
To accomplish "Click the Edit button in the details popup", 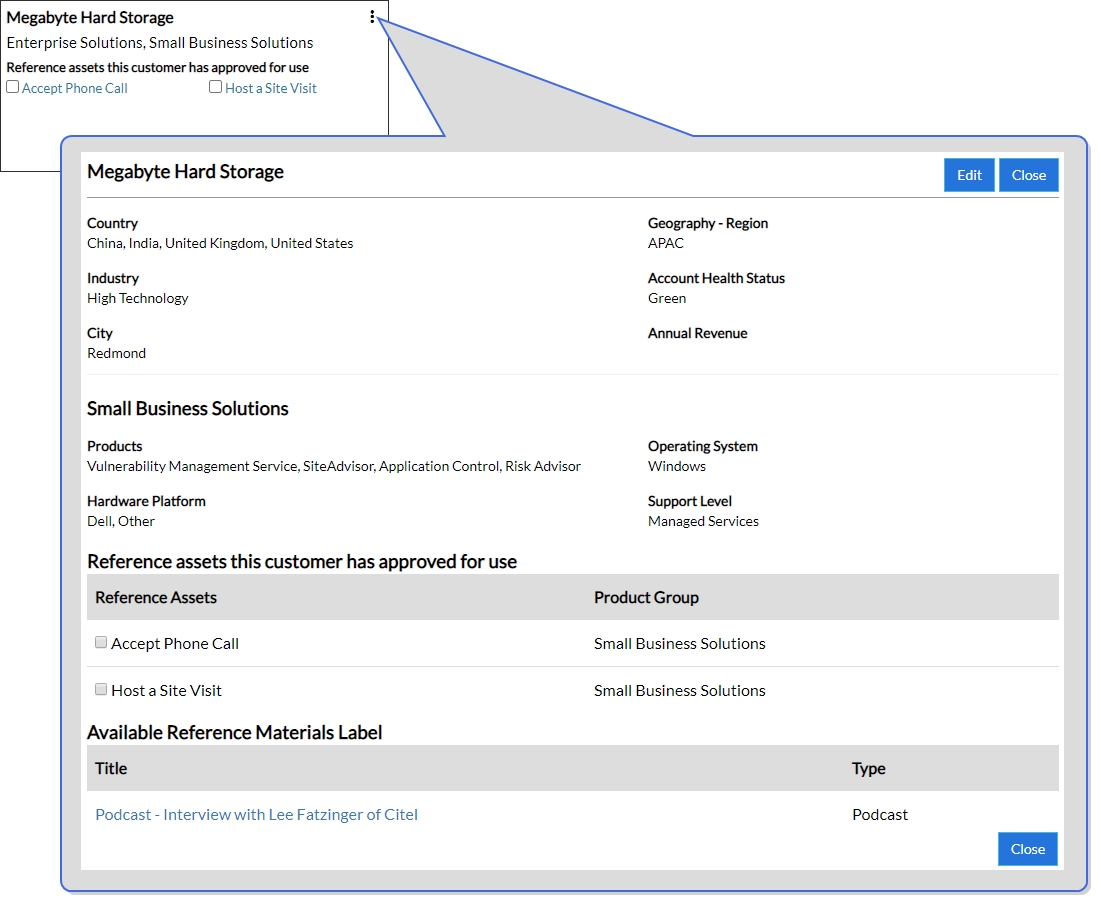I will (x=969, y=175).
